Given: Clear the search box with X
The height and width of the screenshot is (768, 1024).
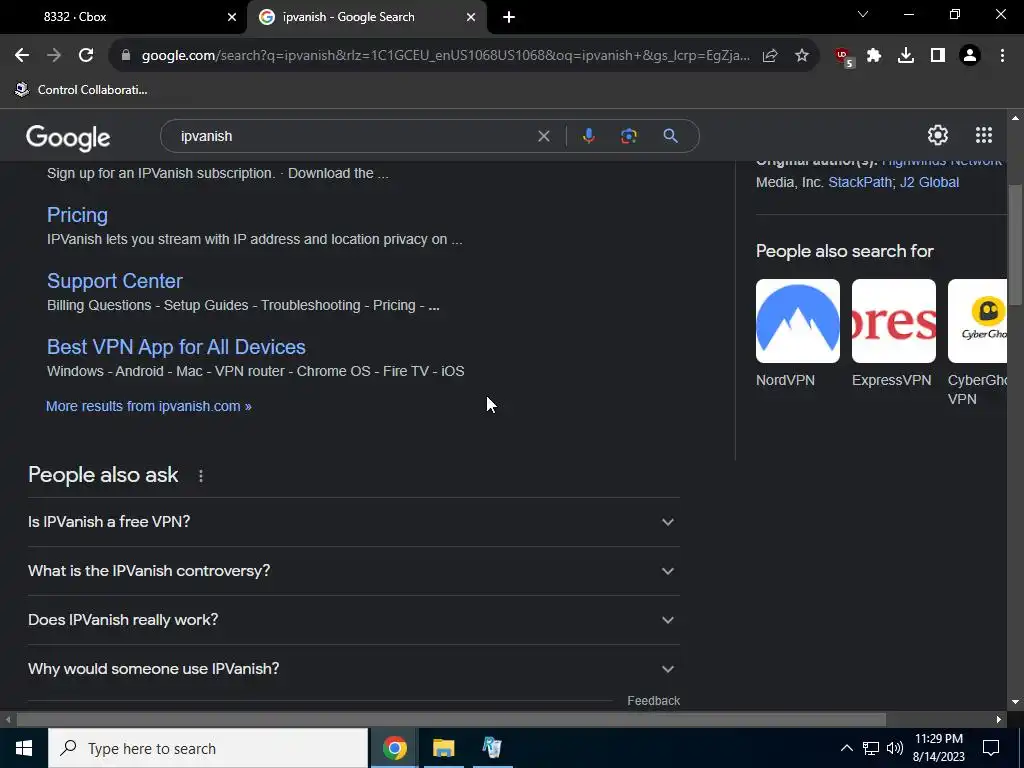Looking at the screenshot, I should click(x=543, y=136).
